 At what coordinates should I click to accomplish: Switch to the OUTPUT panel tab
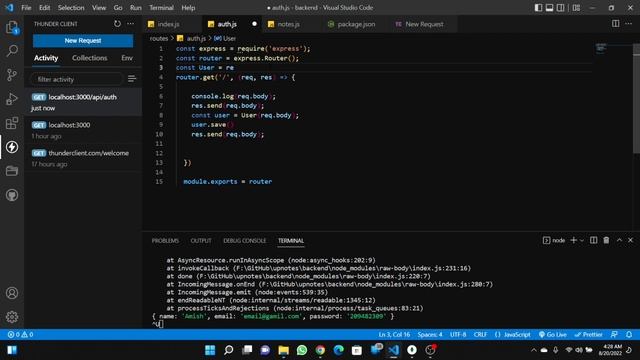pyautogui.click(x=201, y=240)
